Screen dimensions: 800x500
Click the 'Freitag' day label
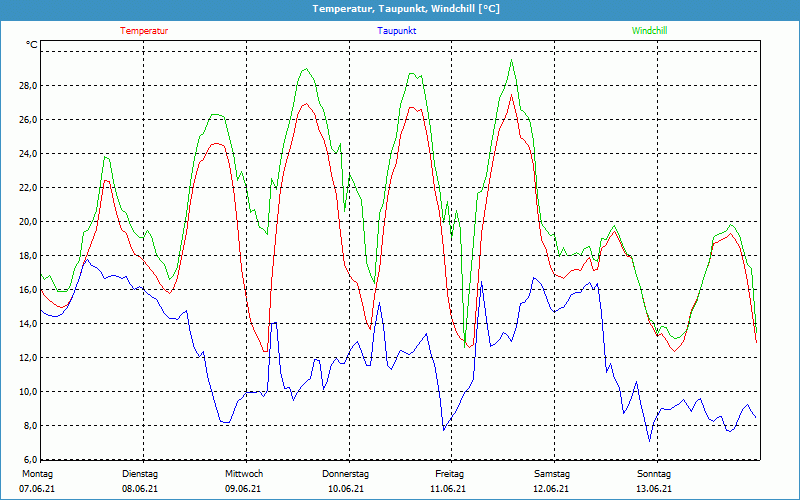tap(449, 474)
